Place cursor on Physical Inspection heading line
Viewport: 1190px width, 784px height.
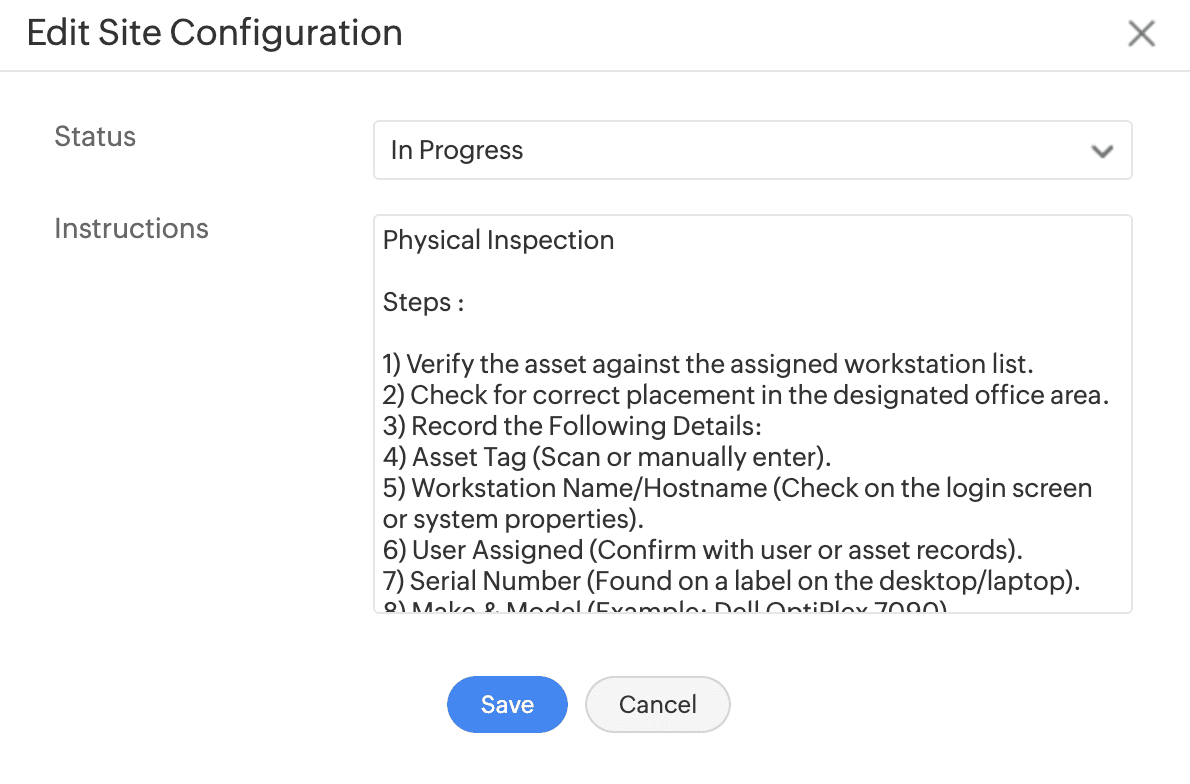coord(498,241)
